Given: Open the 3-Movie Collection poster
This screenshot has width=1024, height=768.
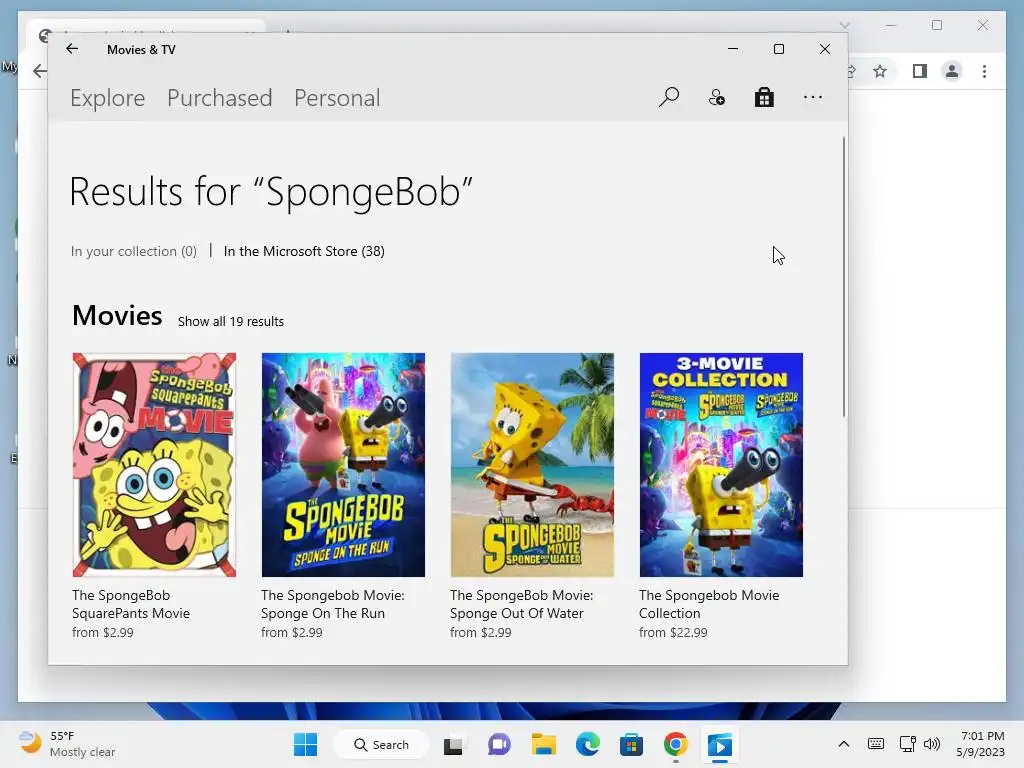Looking at the screenshot, I should point(721,465).
